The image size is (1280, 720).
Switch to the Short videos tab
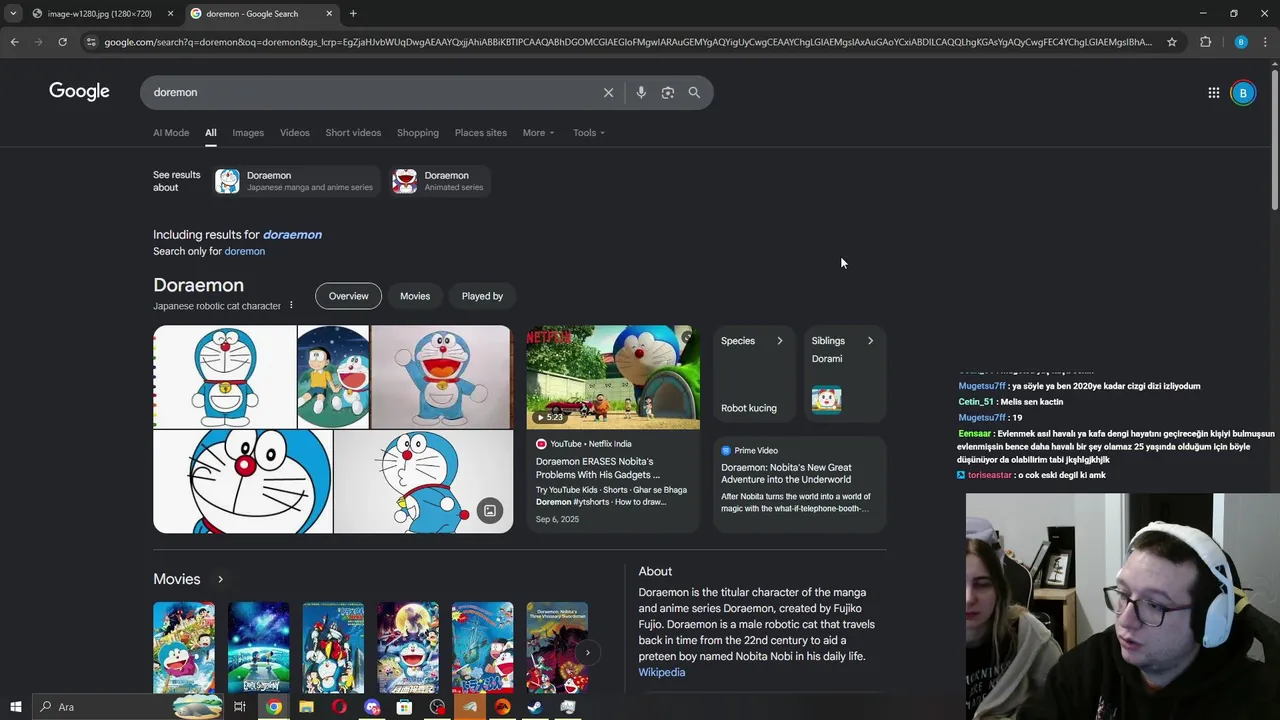click(x=353, y=133)
